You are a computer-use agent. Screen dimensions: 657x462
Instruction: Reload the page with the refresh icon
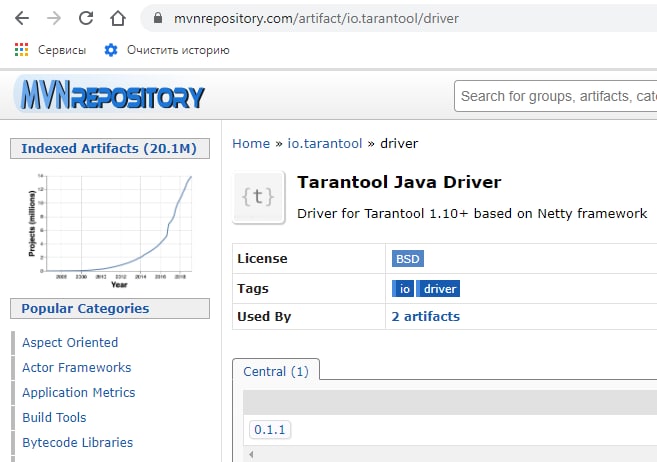click(86, 18)
